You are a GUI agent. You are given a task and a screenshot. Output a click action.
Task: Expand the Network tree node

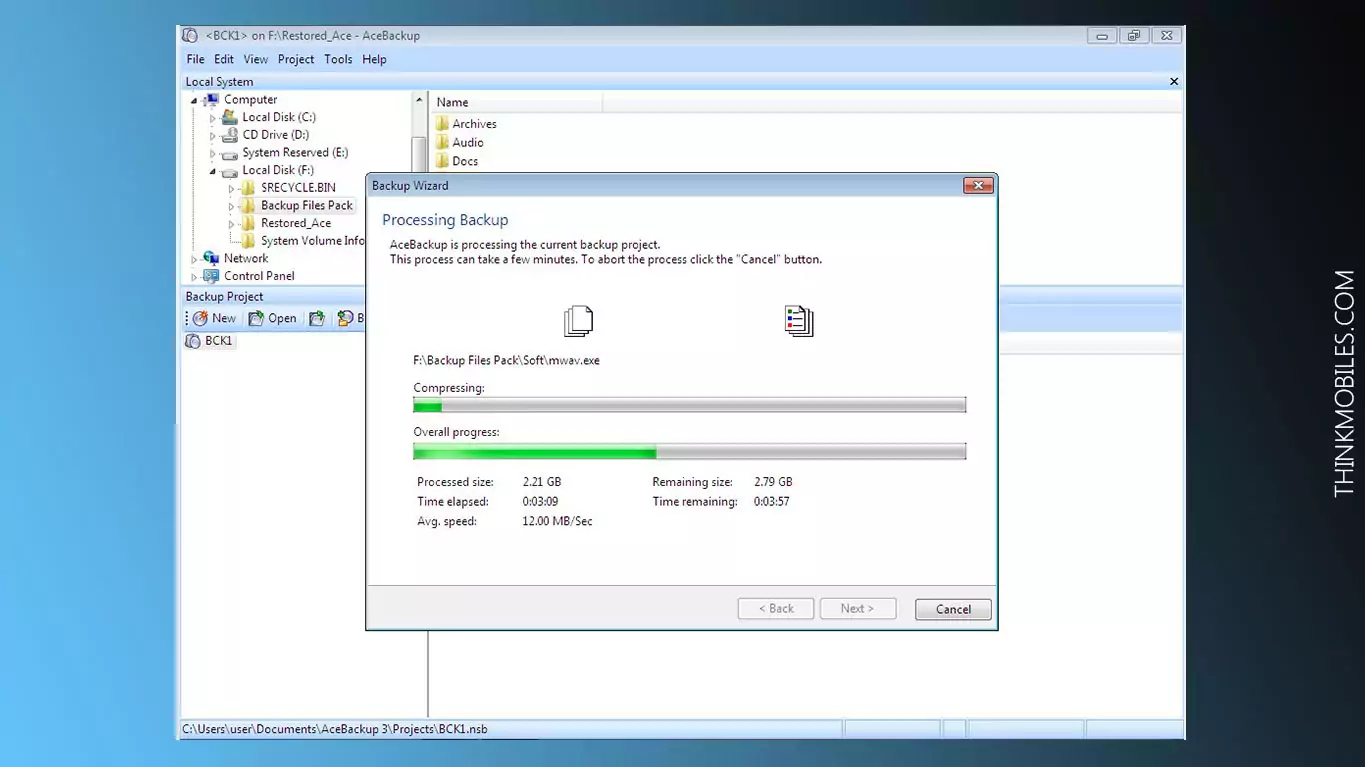click(x=195, y=259)
